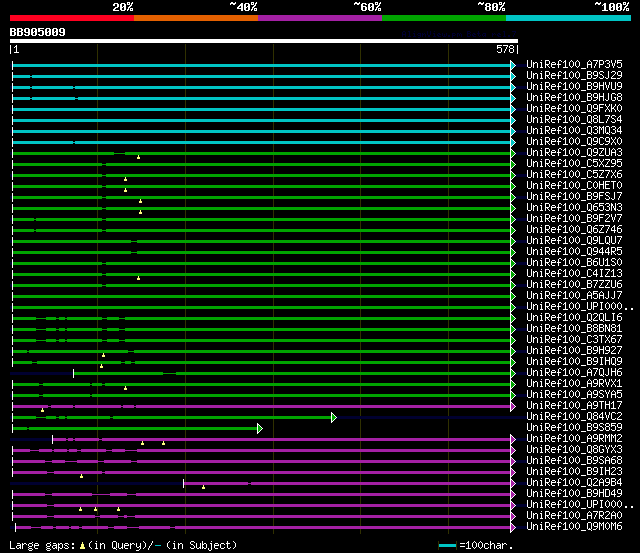
Task: Select the UniRef100_B9S859 label
Action: (x=574, y=428)
